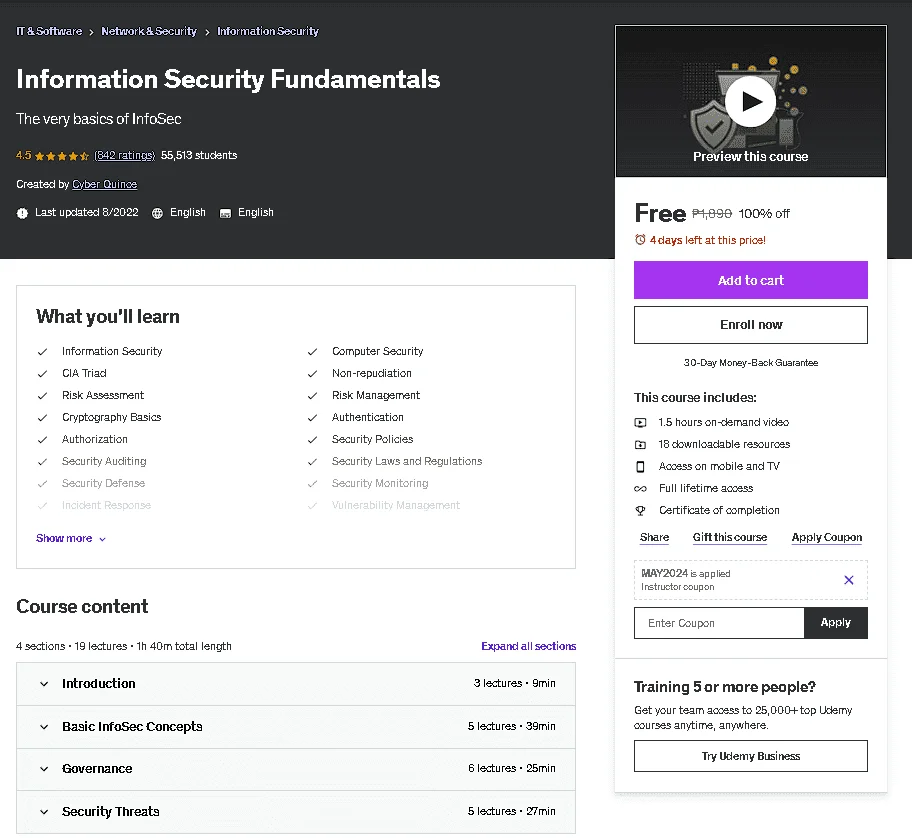Click '30-Day Money-Back Guarantee' text
The width and height of the screenshot is (912, 838).
click(750, 363)
